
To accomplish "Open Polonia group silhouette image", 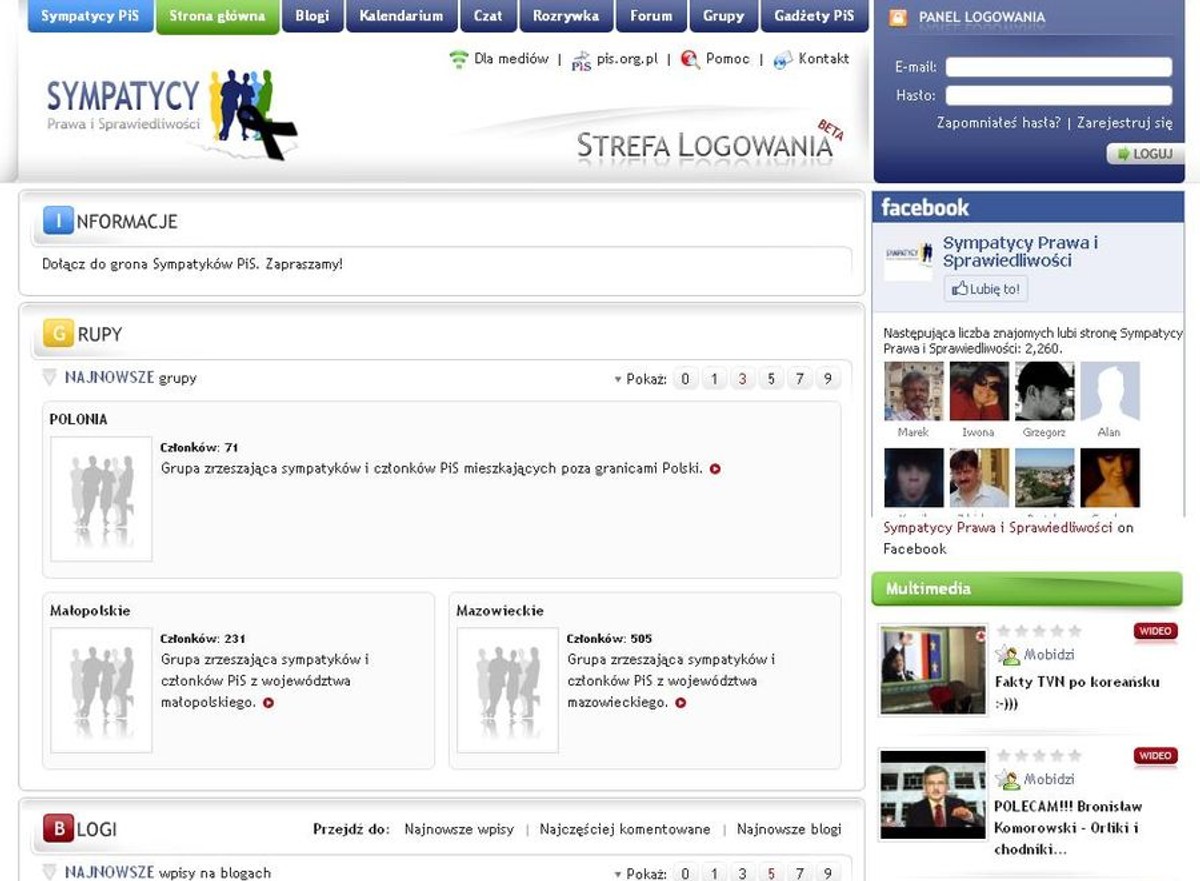I will point(101,499).
